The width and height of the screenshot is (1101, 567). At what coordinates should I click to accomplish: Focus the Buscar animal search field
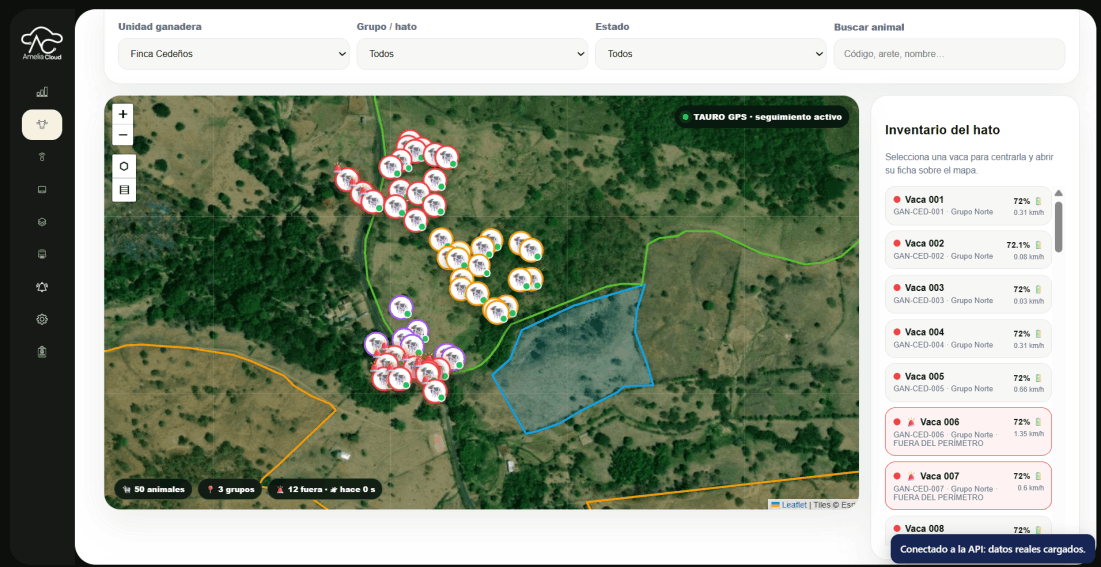pyautogui.click(x=949, y=54)
